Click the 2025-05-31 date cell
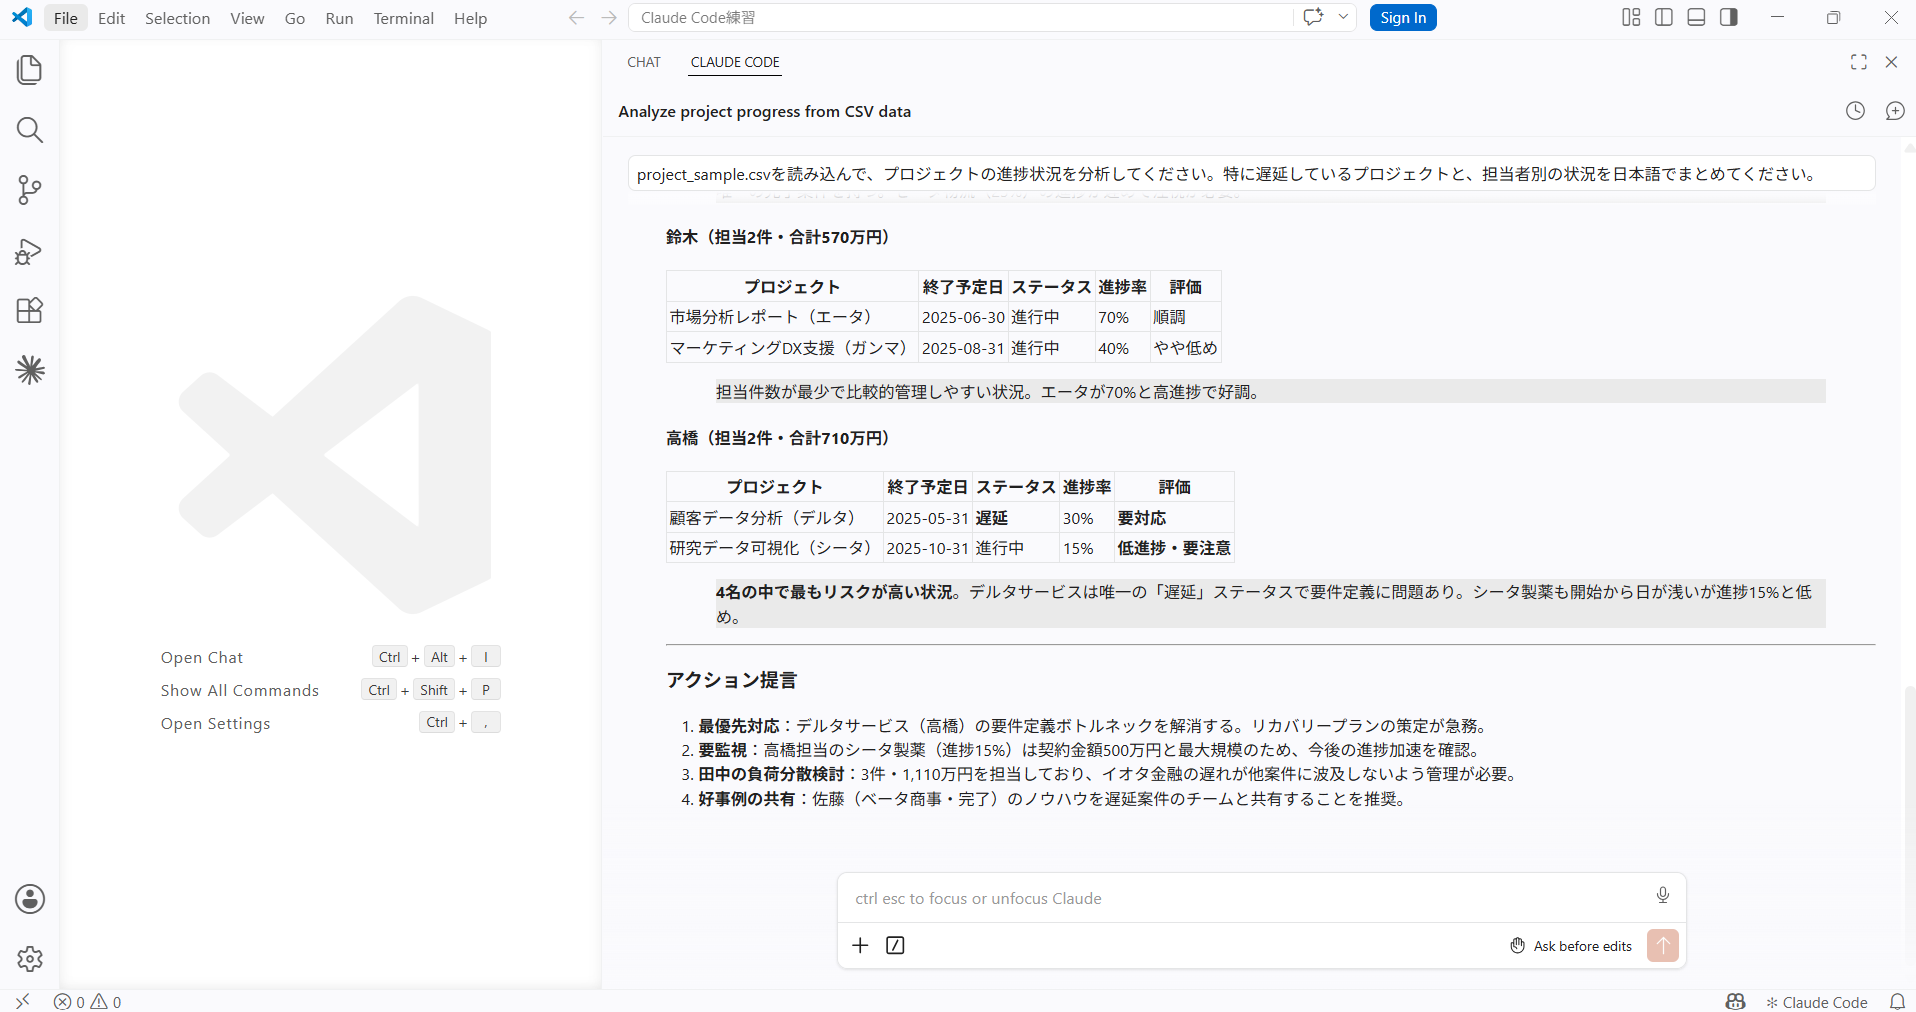This screenshot has height=1012, width=1916. [x=928, y=518]
